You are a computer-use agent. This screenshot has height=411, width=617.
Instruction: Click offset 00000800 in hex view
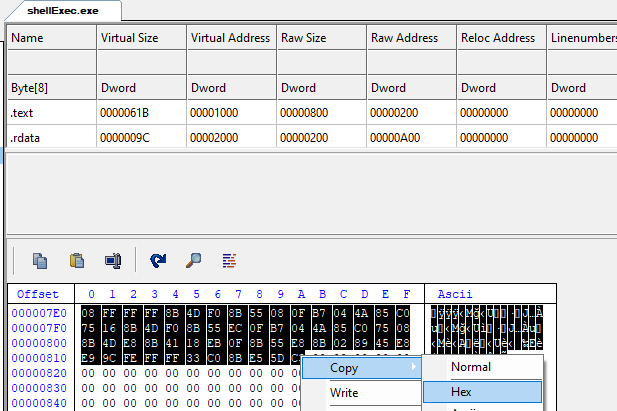[39, 343]
